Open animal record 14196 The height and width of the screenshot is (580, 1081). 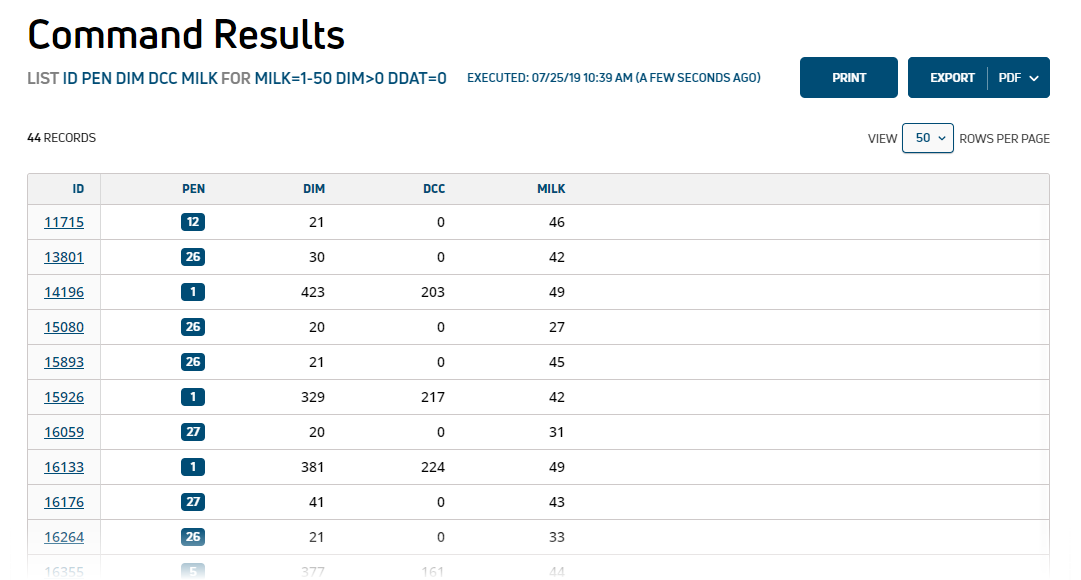(x=64, y=292)
